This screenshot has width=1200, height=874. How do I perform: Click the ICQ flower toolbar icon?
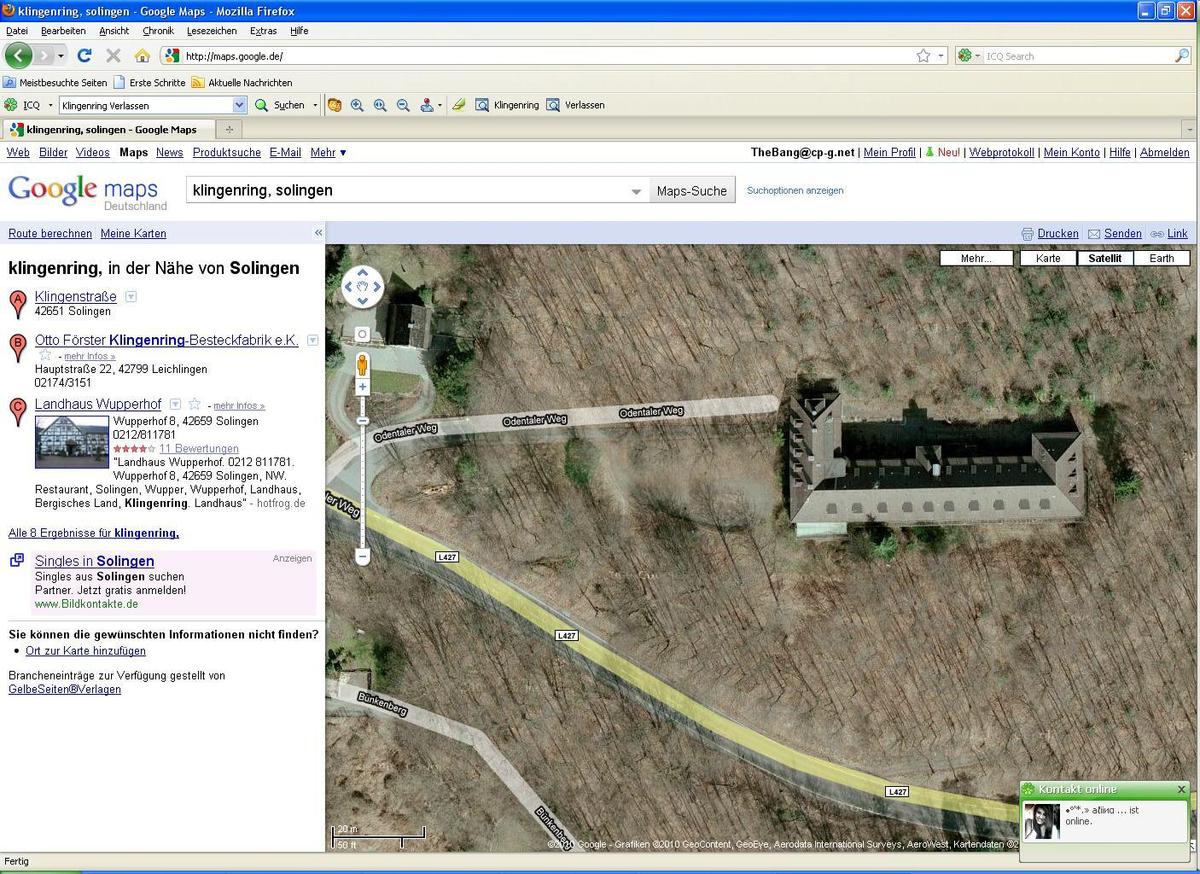click(11, 105)
